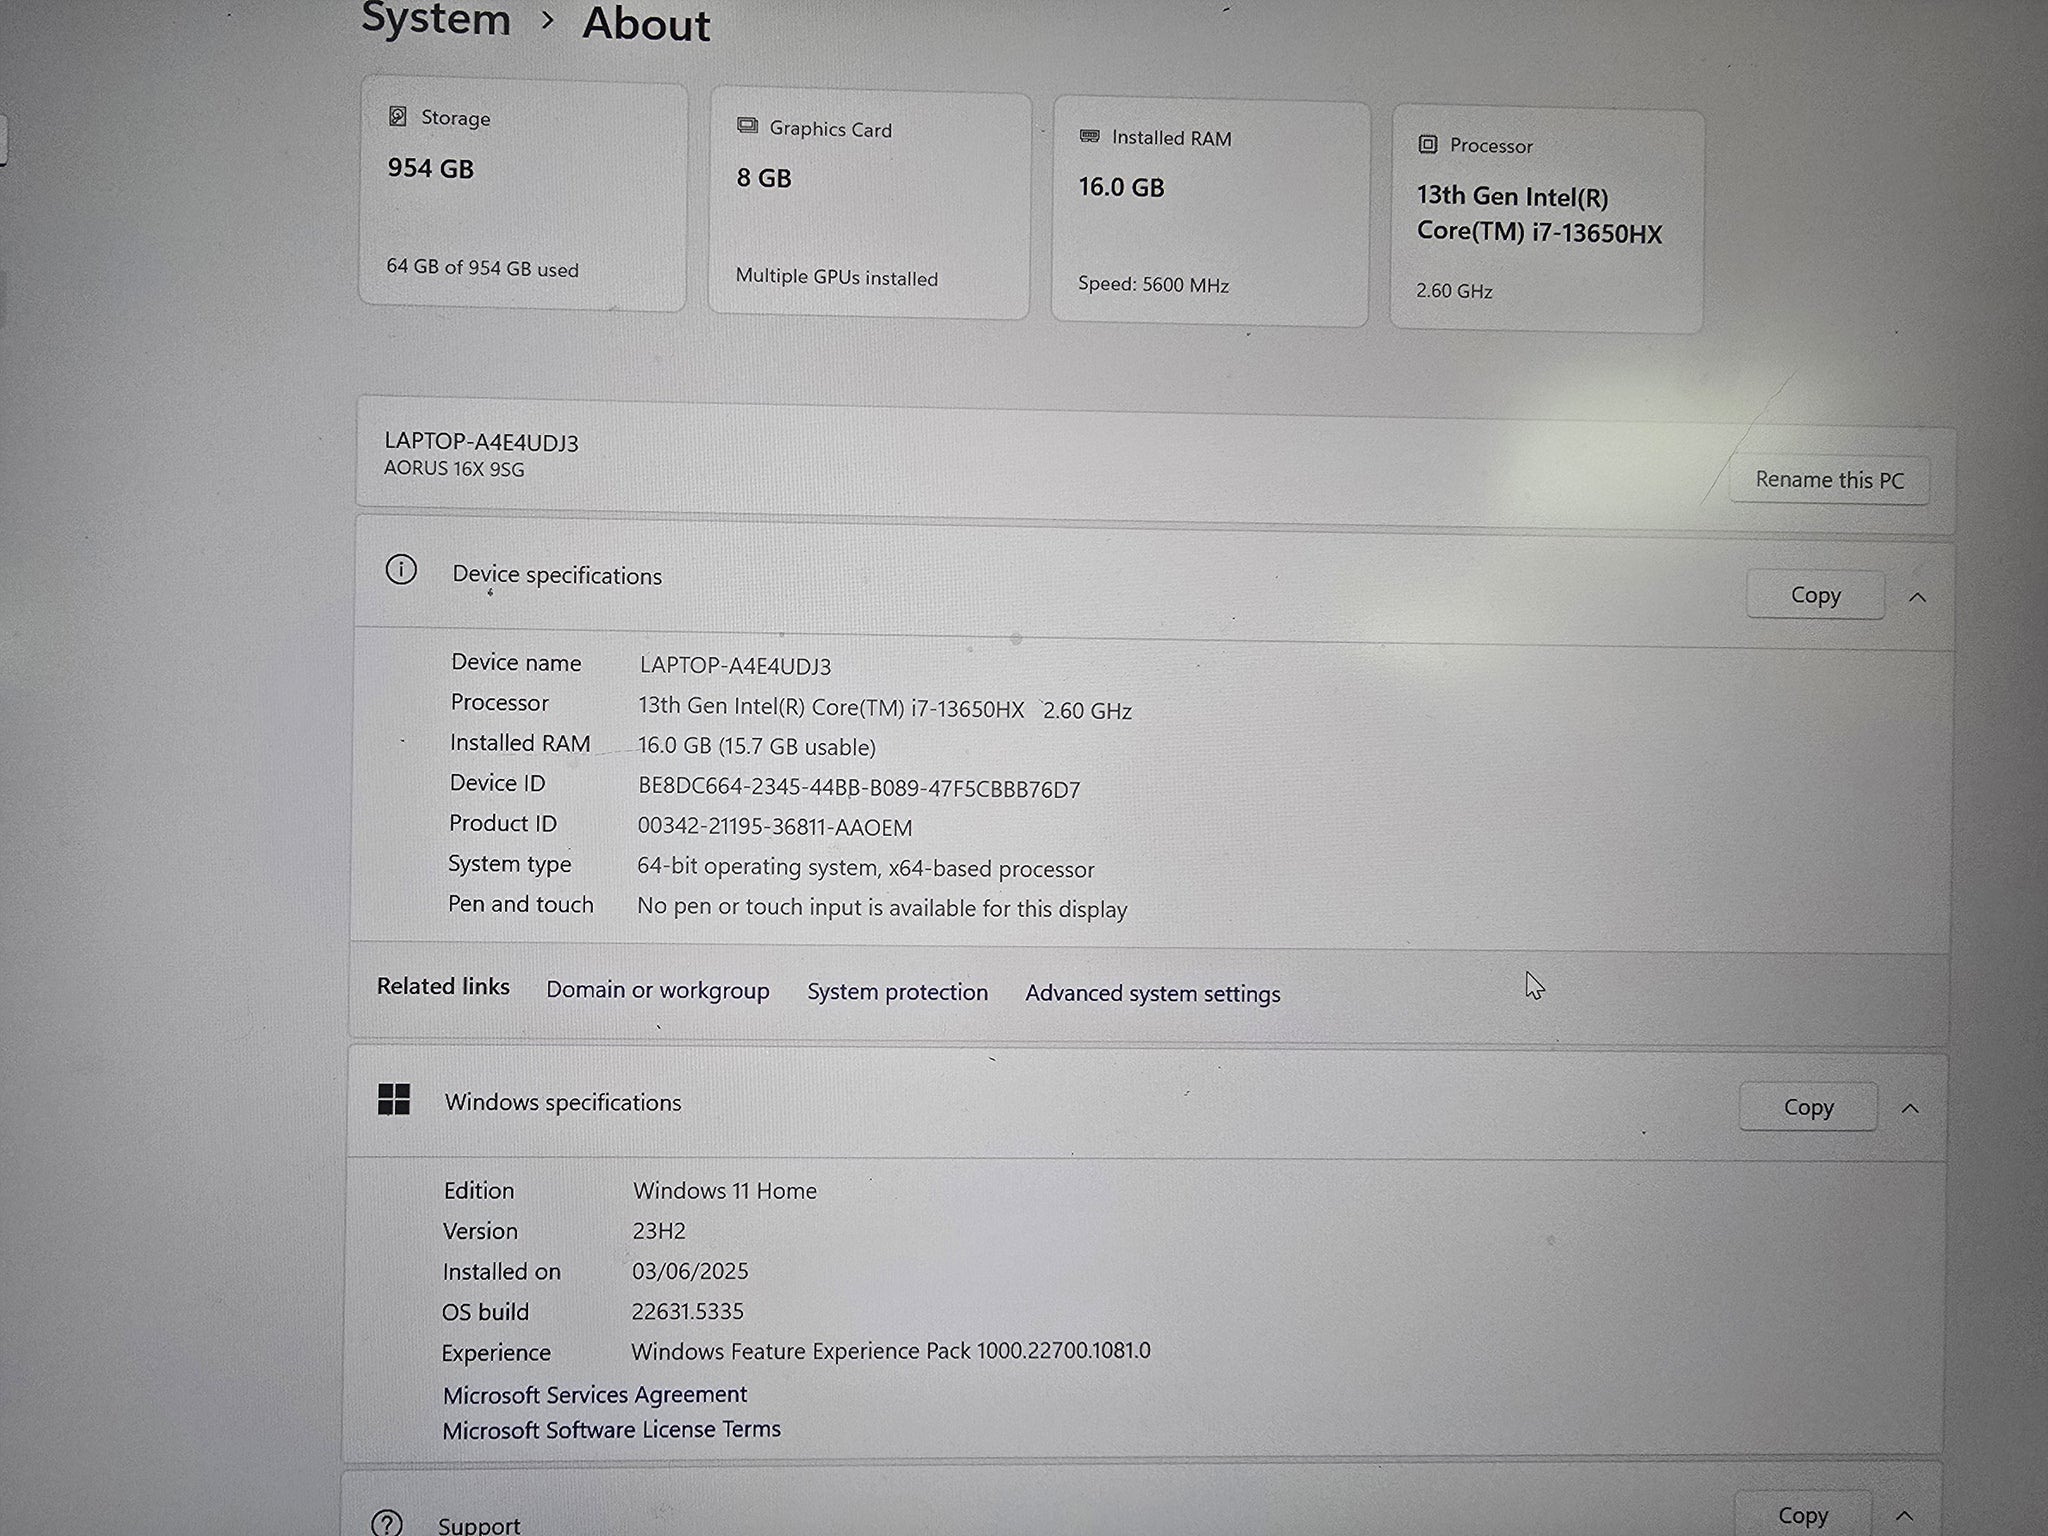This screenshot has width=2048, height=1536.
Task: Open Microsoft Services Agreement link
Action: [595, 1394]
